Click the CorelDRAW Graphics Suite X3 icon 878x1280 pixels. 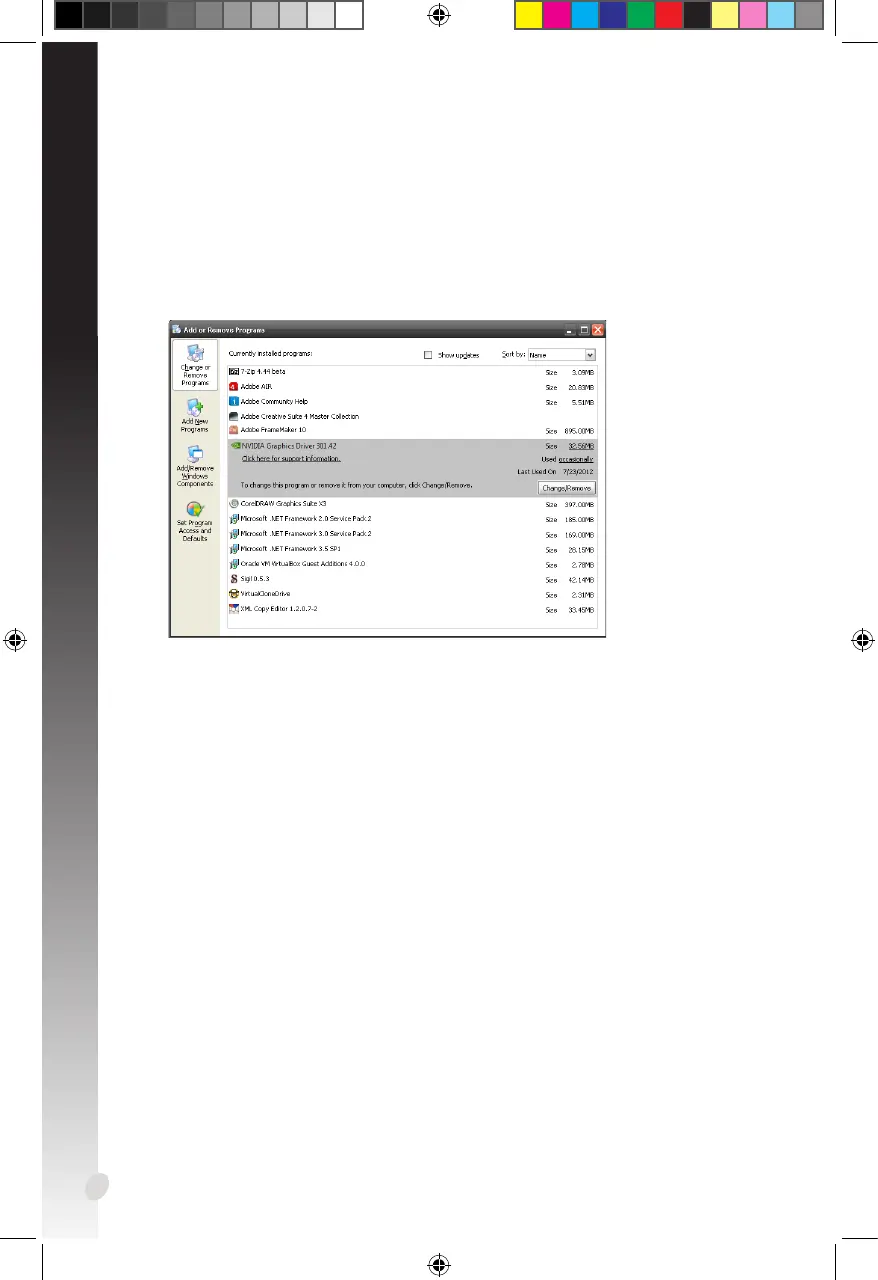(234, 504)
